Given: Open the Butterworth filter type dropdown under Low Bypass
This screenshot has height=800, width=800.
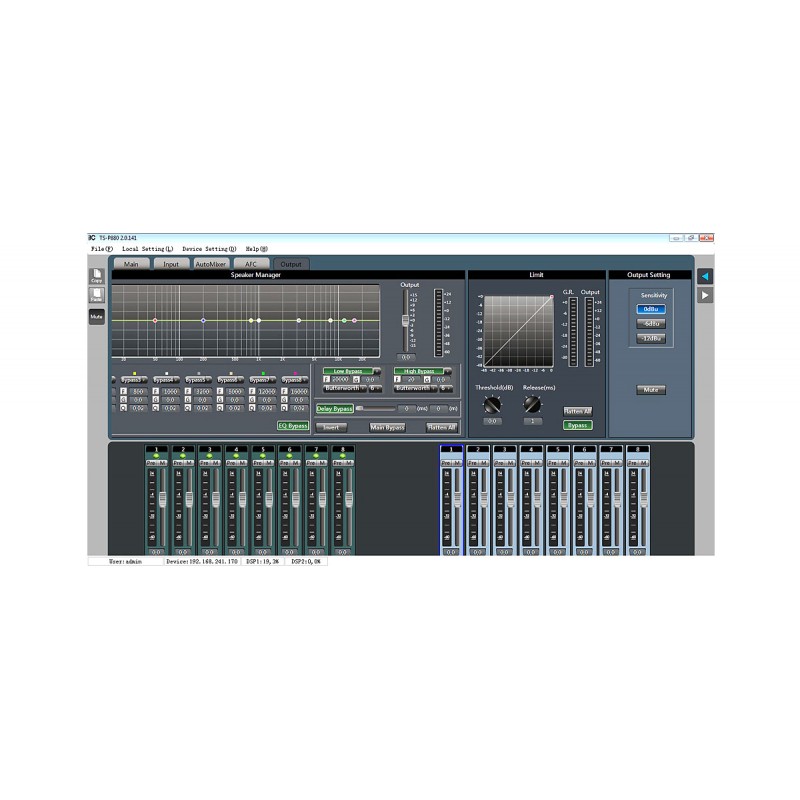Looking at the screenshot, I should (x=343, y=388).
